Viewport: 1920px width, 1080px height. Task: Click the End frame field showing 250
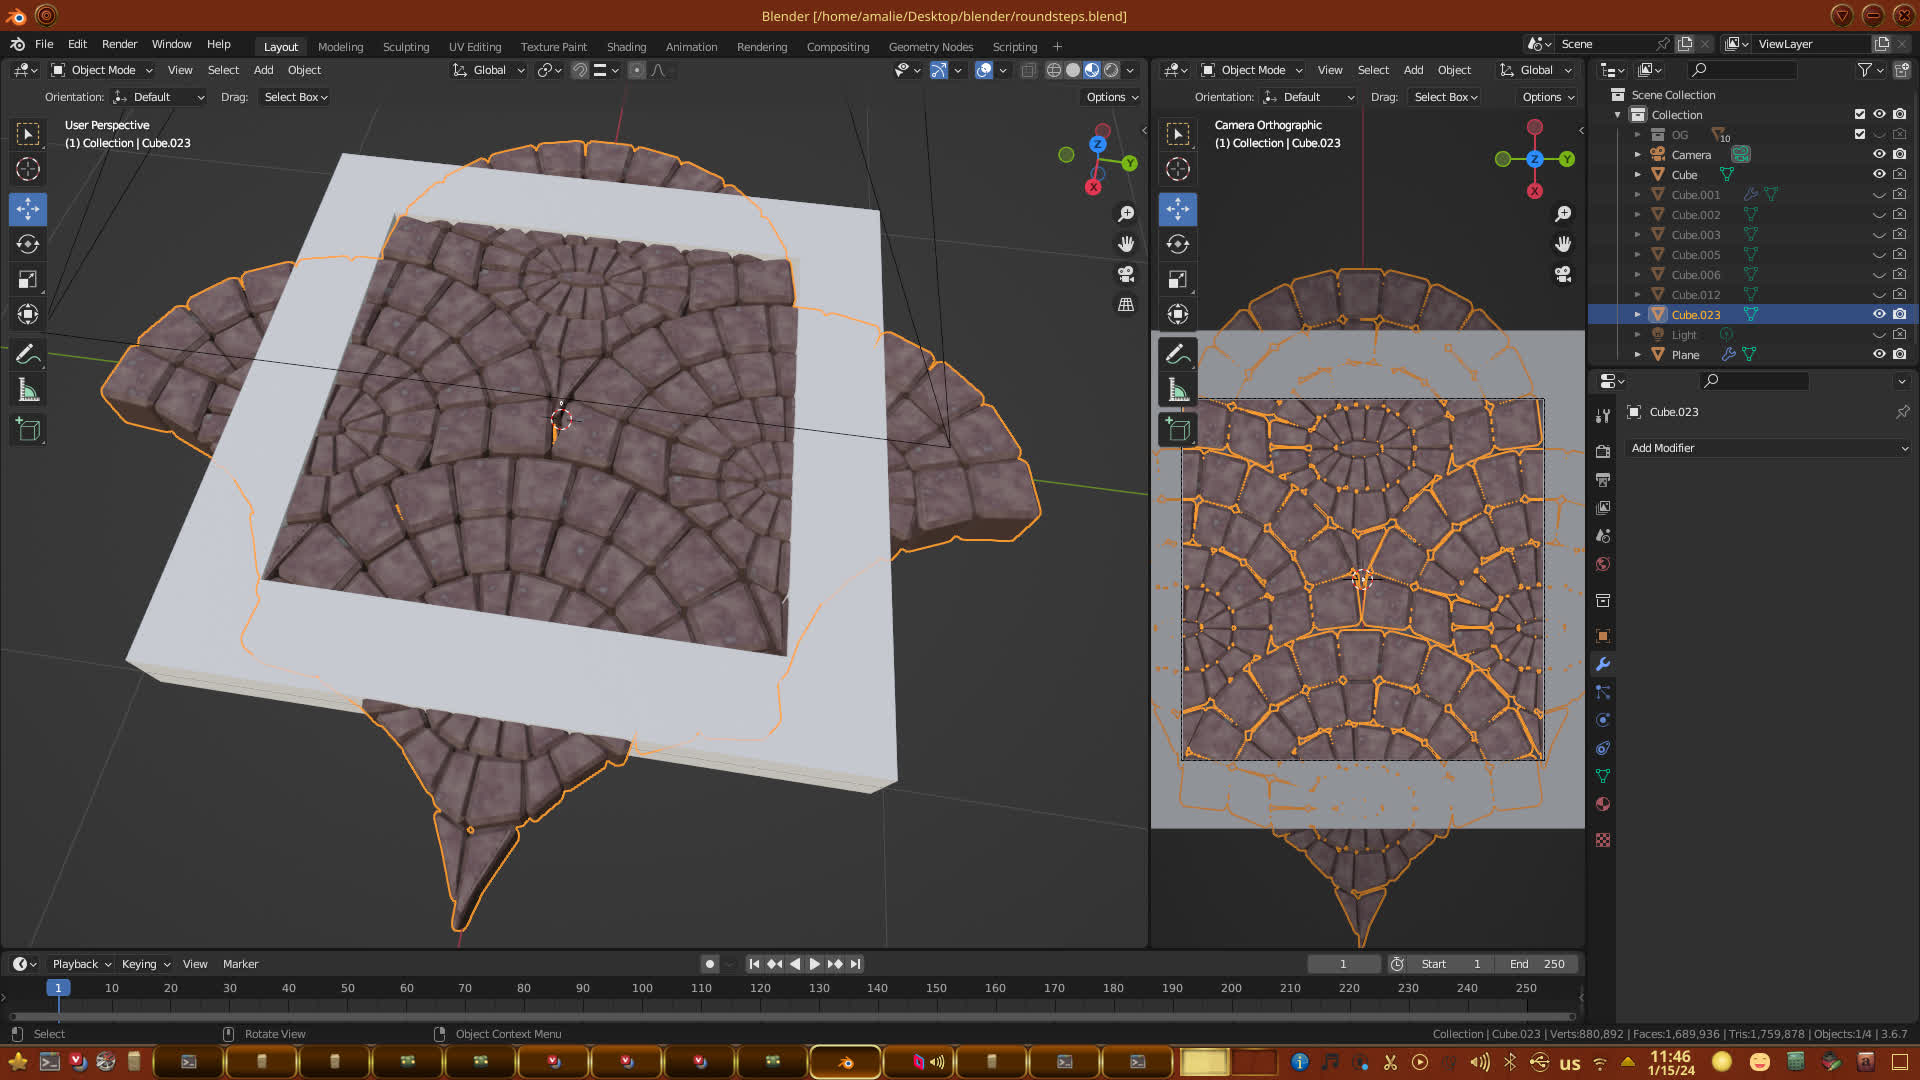pos(1538,964)
